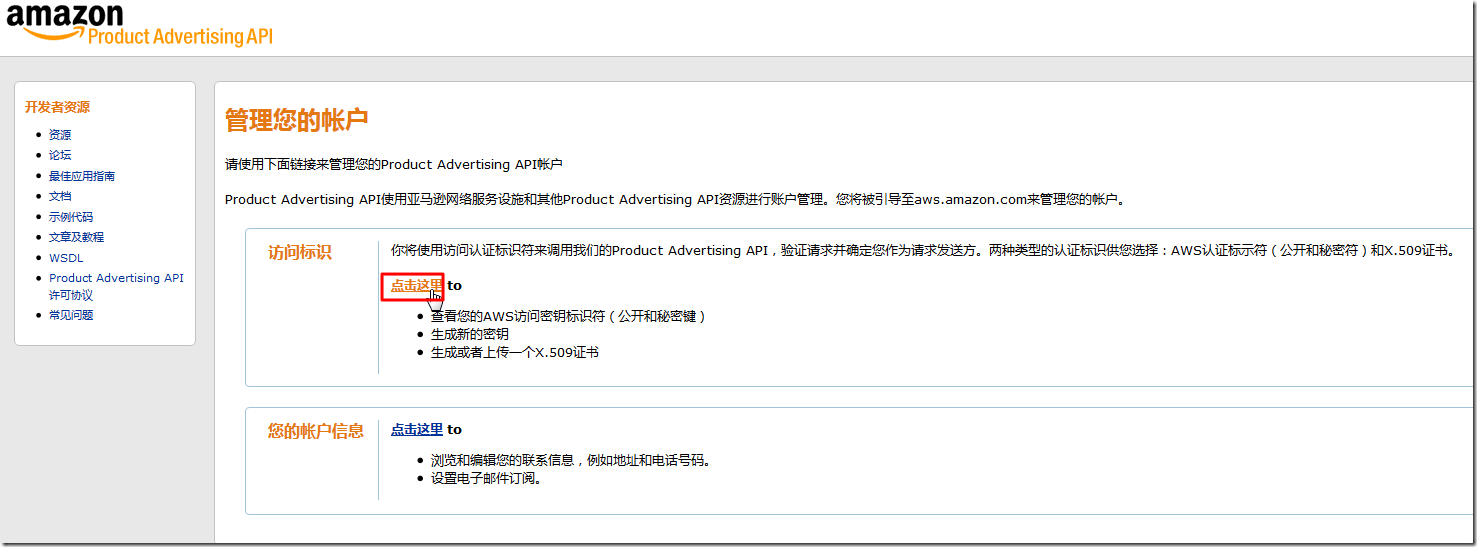The width and height of the screenshot is (1477, 547).
Task: Click the 您的帐户信息 section title
Action: point(316,431)
